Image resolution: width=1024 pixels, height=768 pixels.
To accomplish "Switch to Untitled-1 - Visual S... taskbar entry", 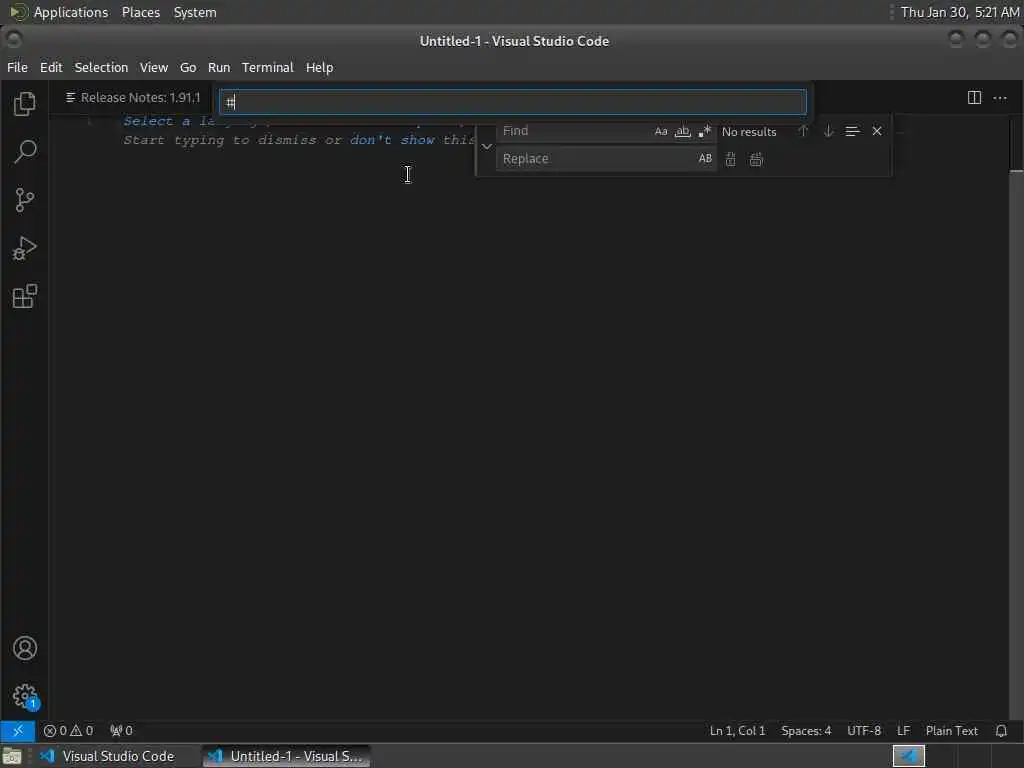I will (x=286, y=756).
